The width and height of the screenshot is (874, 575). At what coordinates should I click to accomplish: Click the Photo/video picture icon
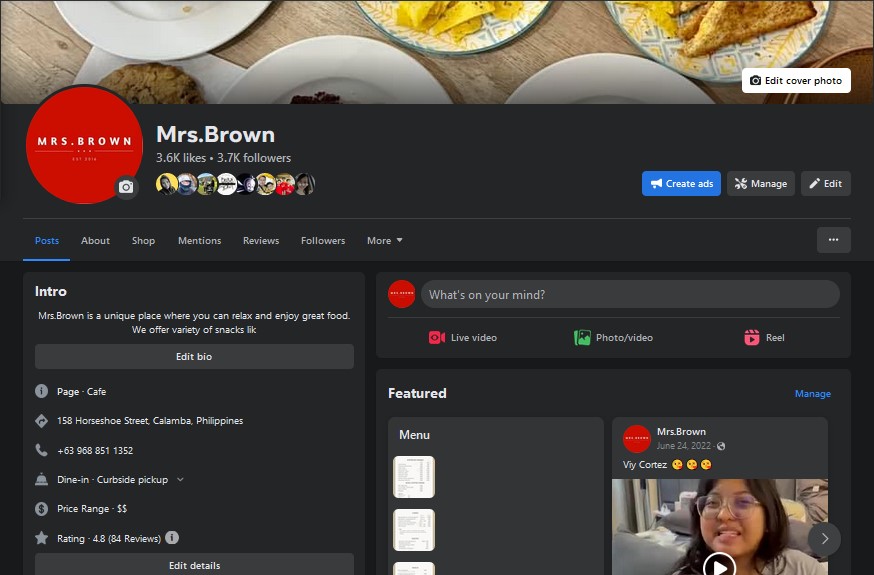(582, 338)
